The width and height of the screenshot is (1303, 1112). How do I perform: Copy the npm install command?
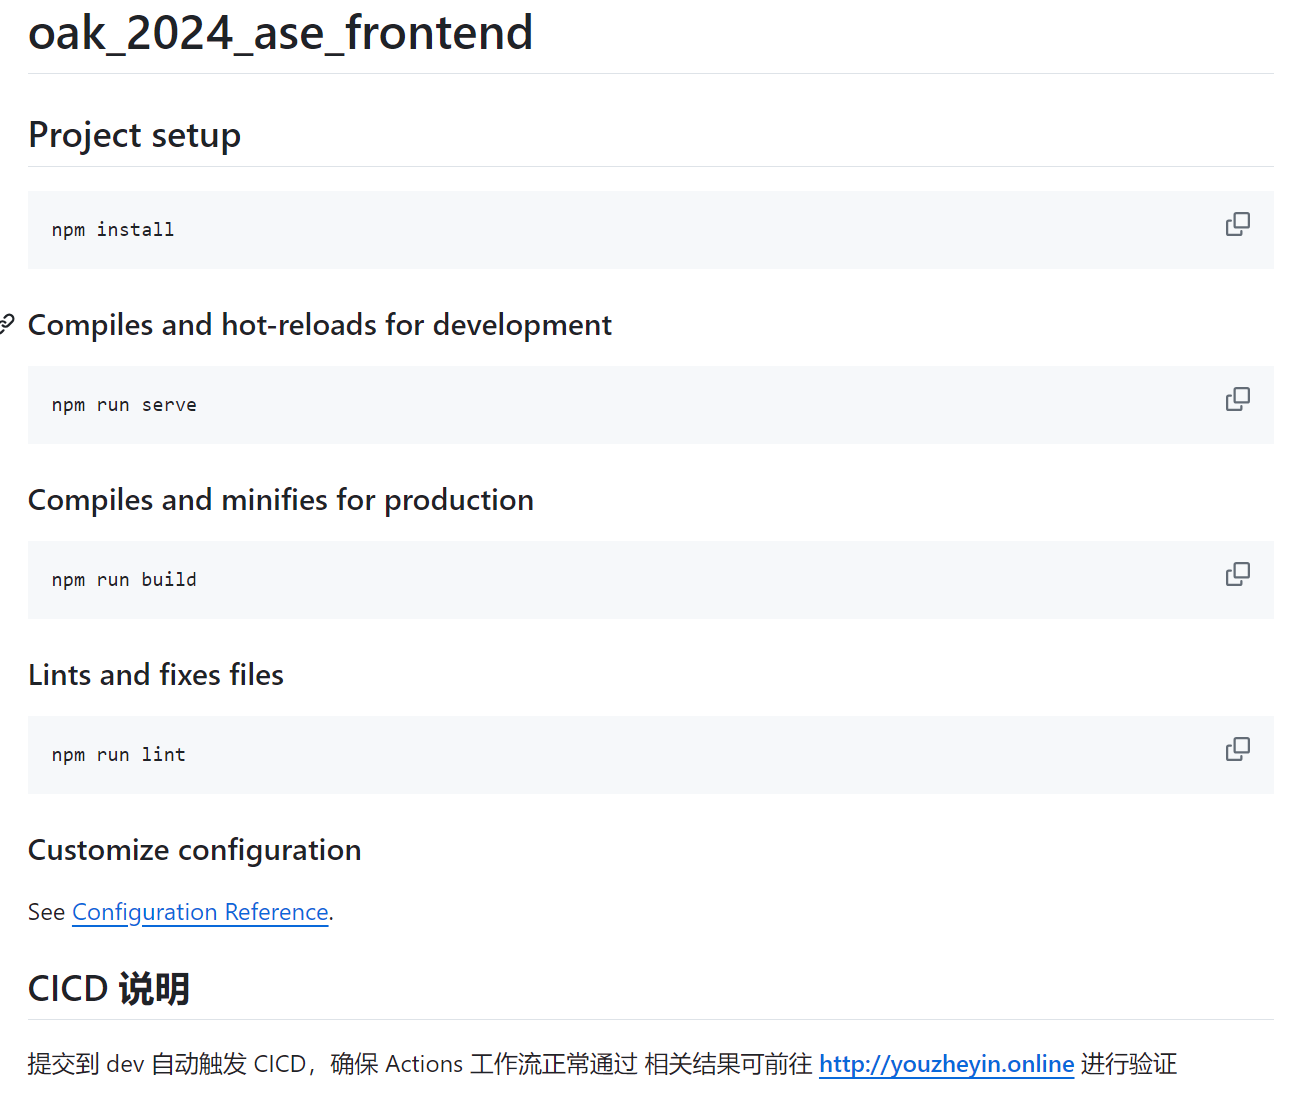[1237, 225]
